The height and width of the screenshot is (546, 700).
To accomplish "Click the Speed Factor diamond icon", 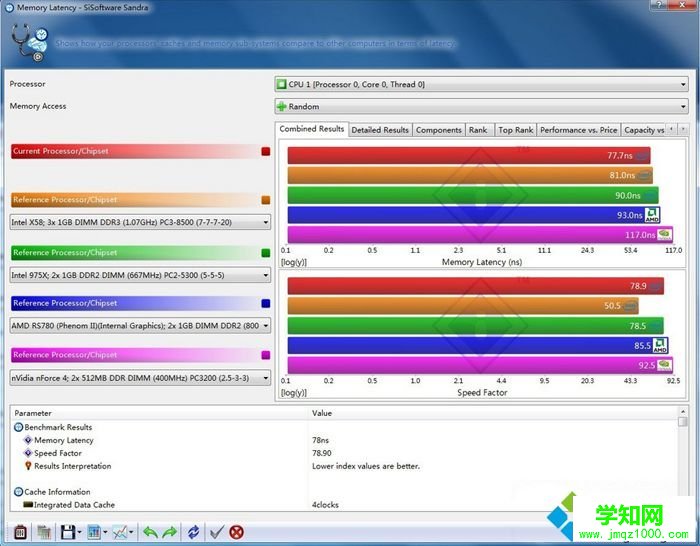I will (28, 453).
